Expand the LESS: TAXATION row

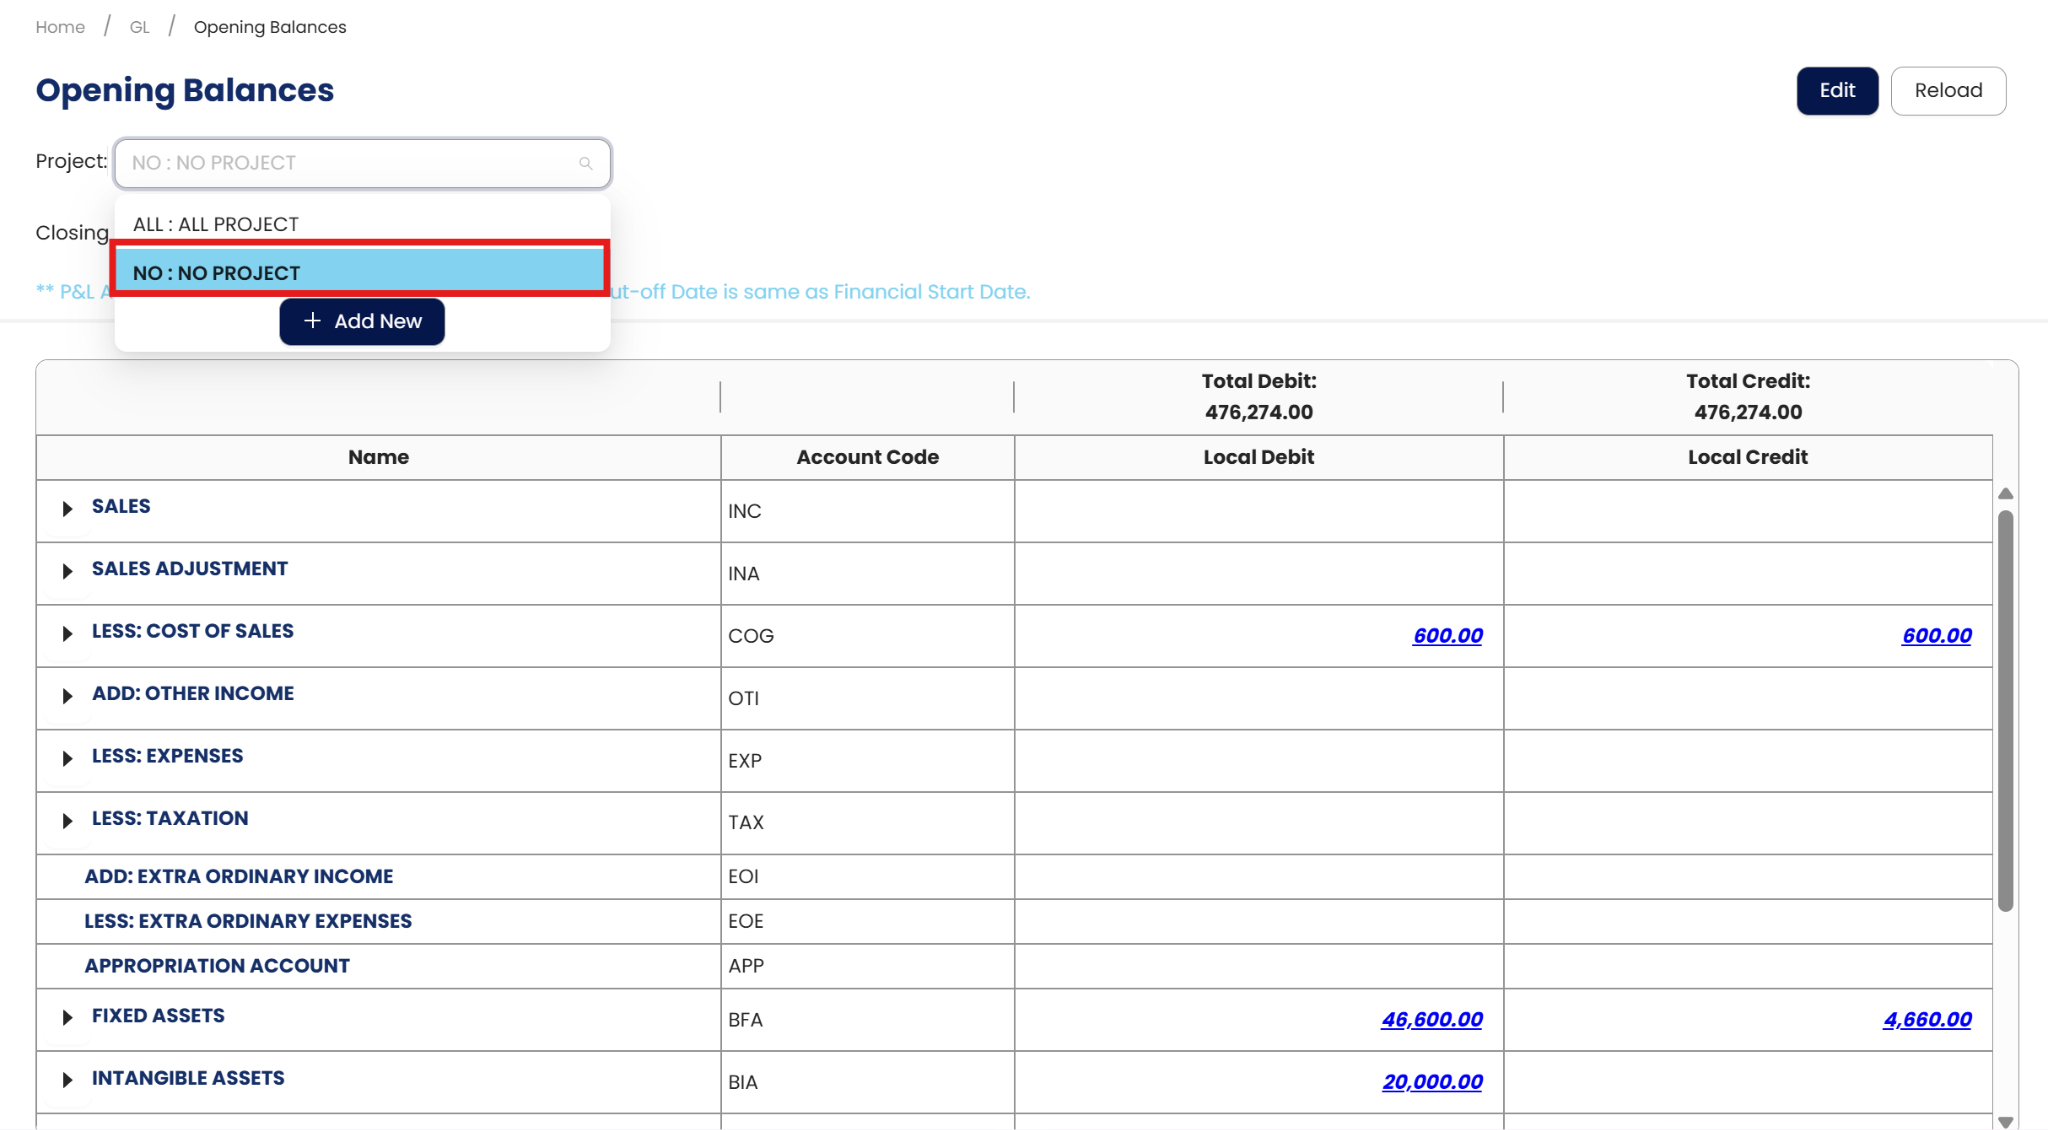click(67, 821)
